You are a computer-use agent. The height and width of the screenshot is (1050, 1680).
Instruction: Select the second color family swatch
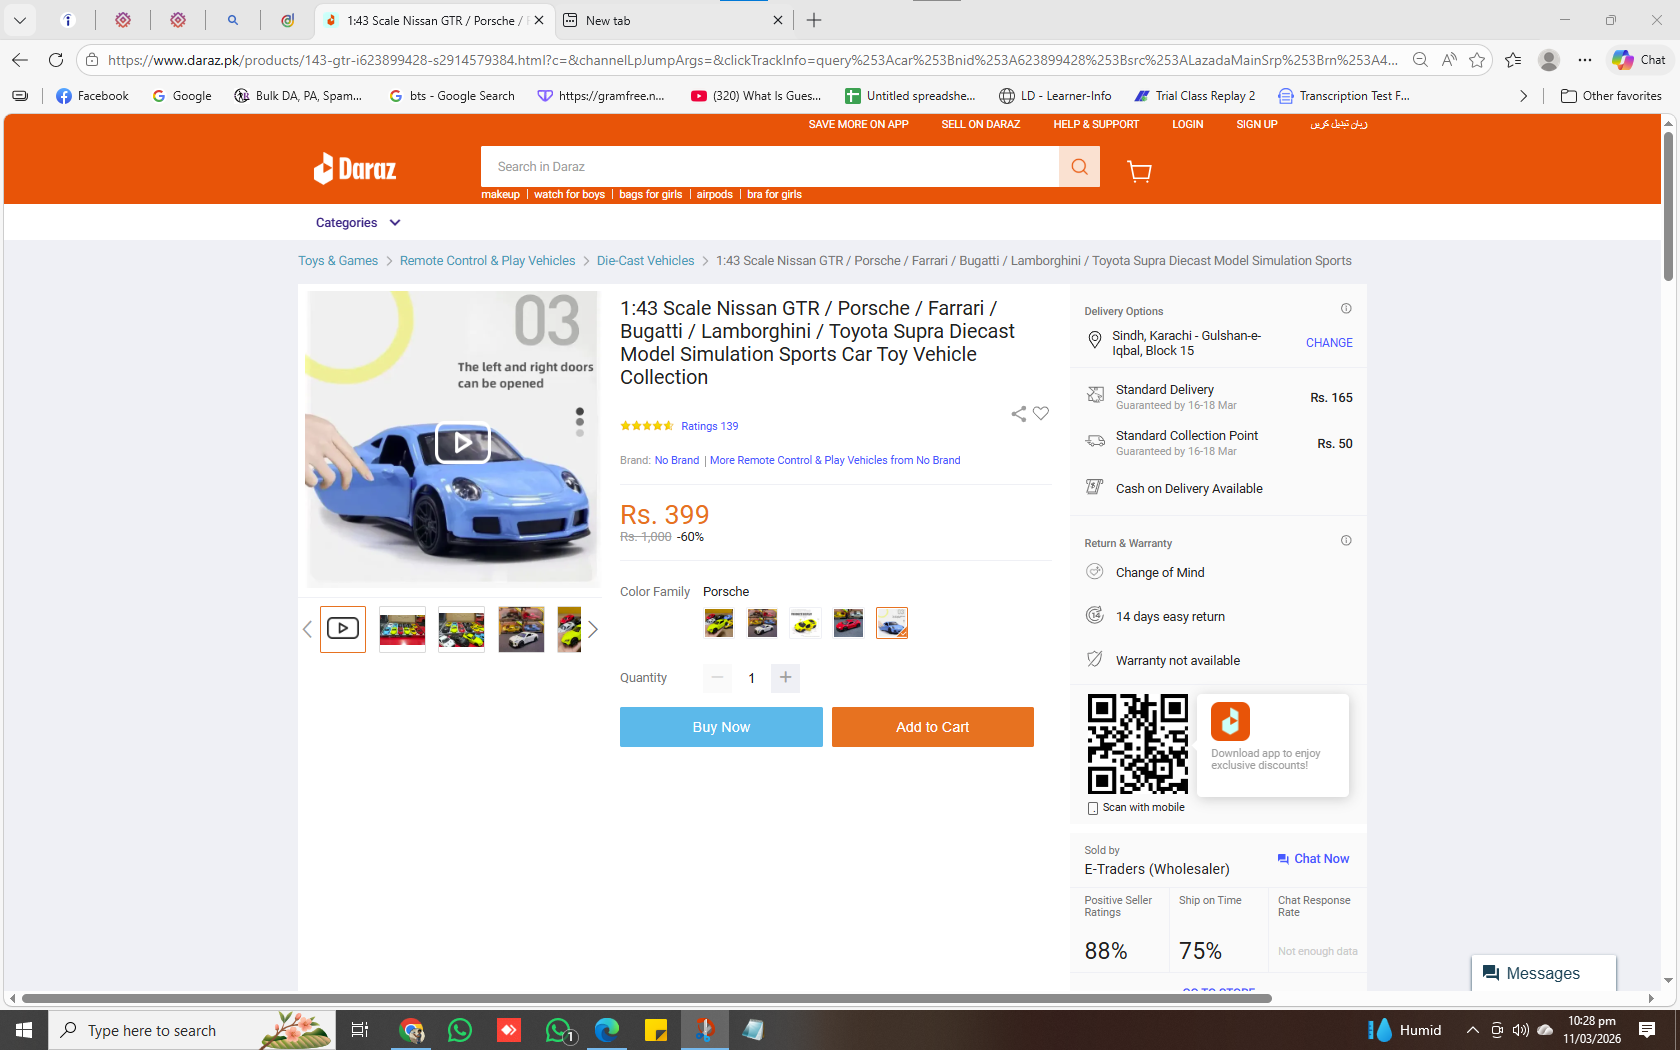pos(762,623)
